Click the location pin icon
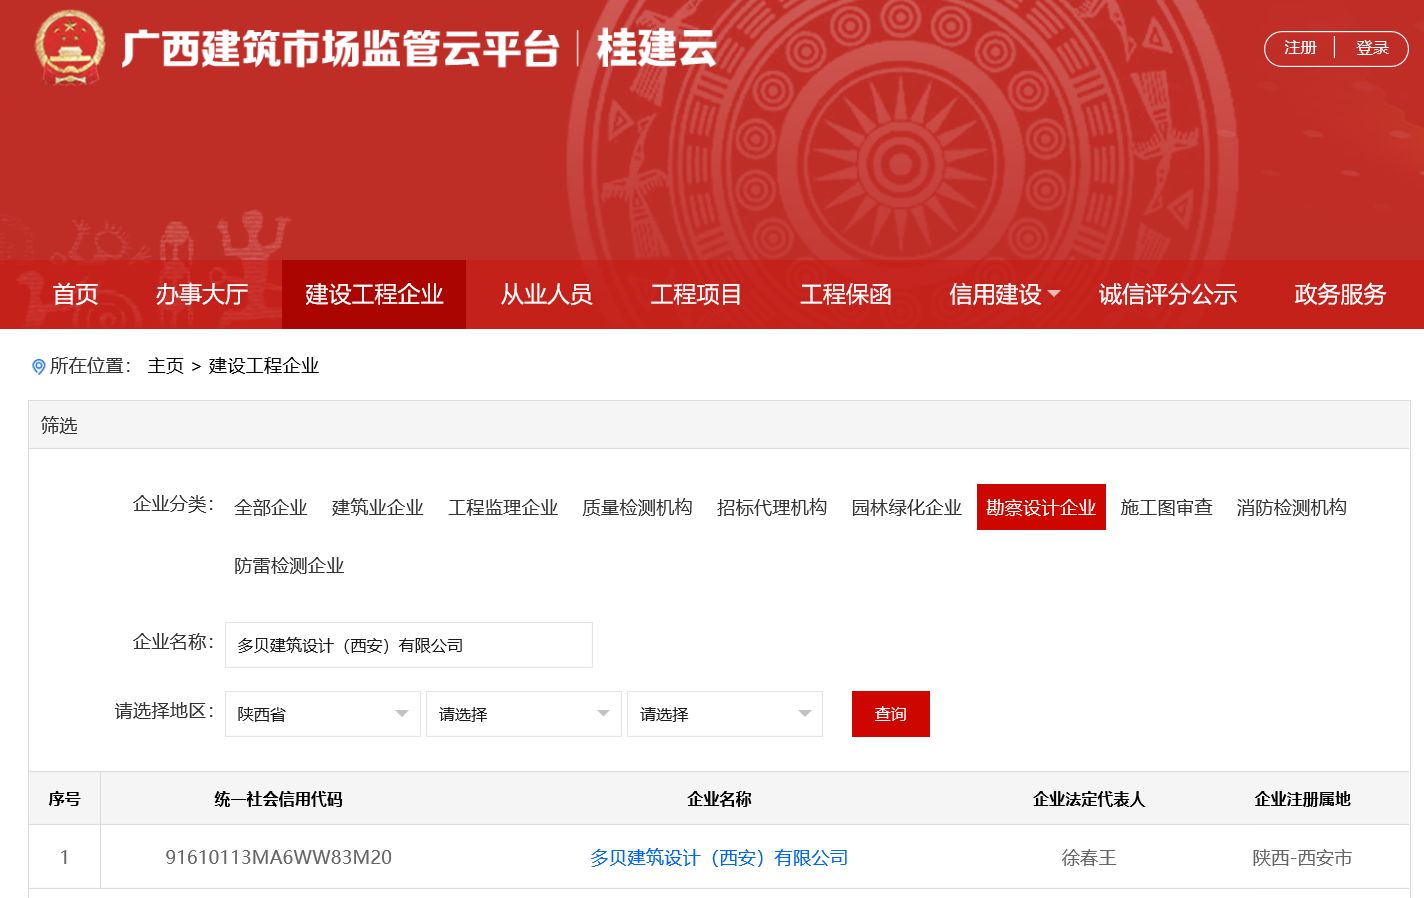The height and width of the screenshot is (898, 1424). click(x=39, y=367)
